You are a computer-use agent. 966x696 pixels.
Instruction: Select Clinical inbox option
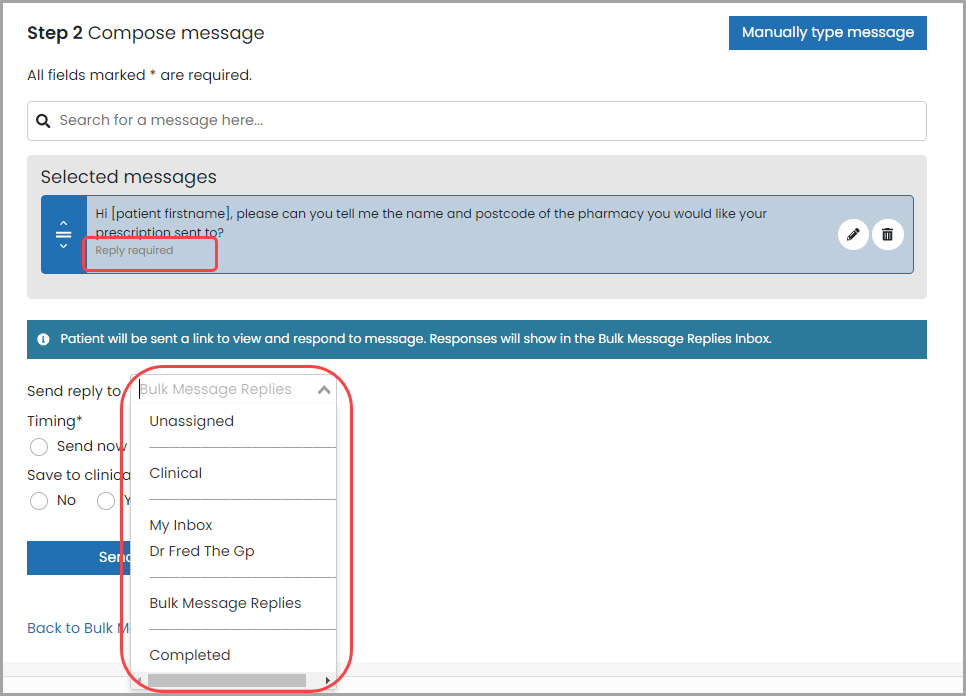176,473
